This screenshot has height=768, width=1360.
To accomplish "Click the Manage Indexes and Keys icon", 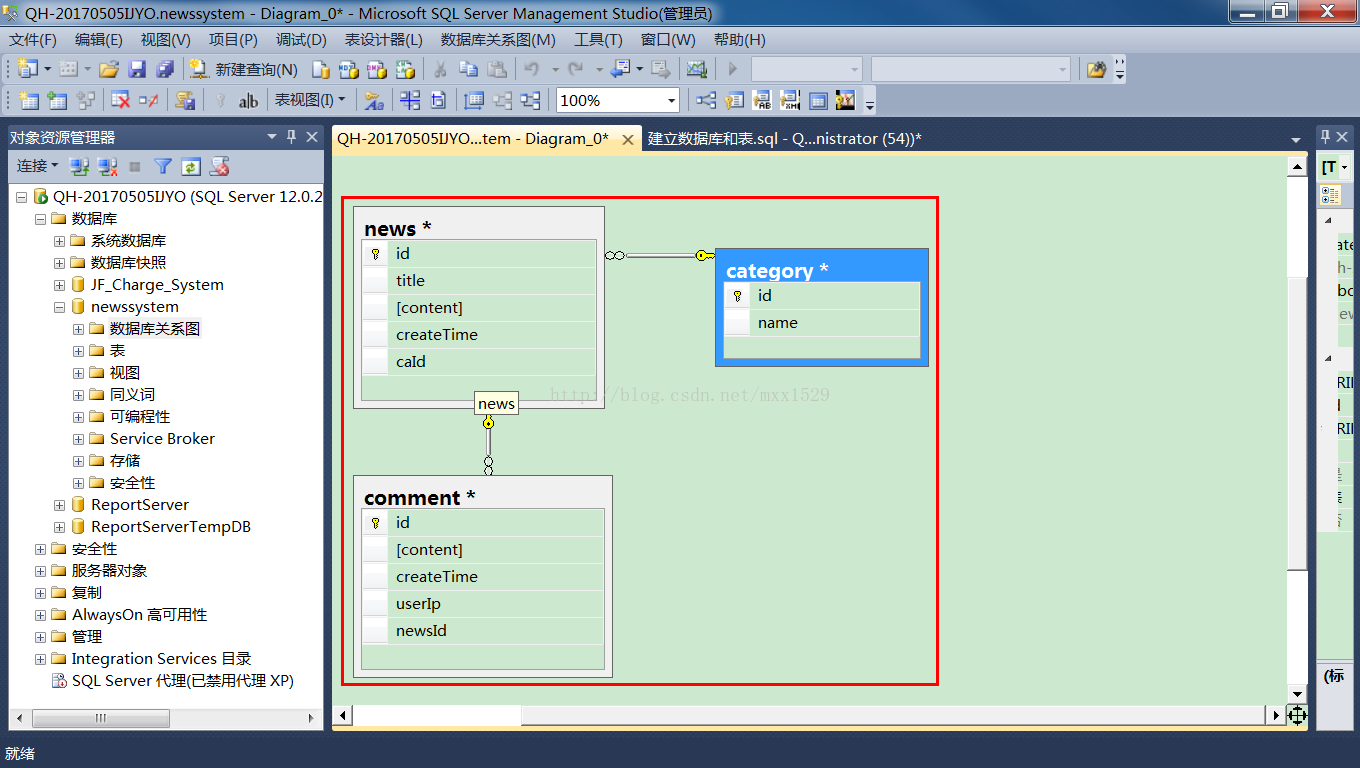I will 734,100.
